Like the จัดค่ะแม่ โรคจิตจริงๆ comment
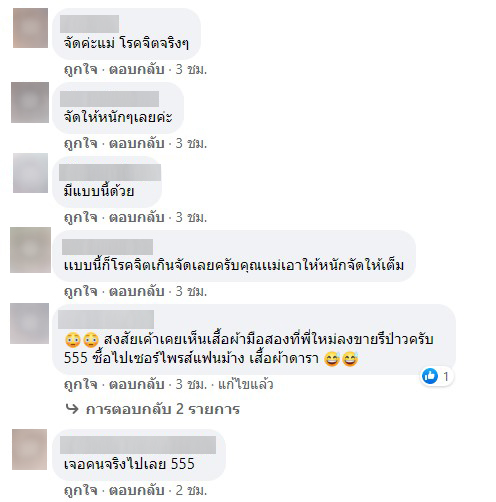The width and height of the screenshot is (496, 502). [x=81, y=69]
